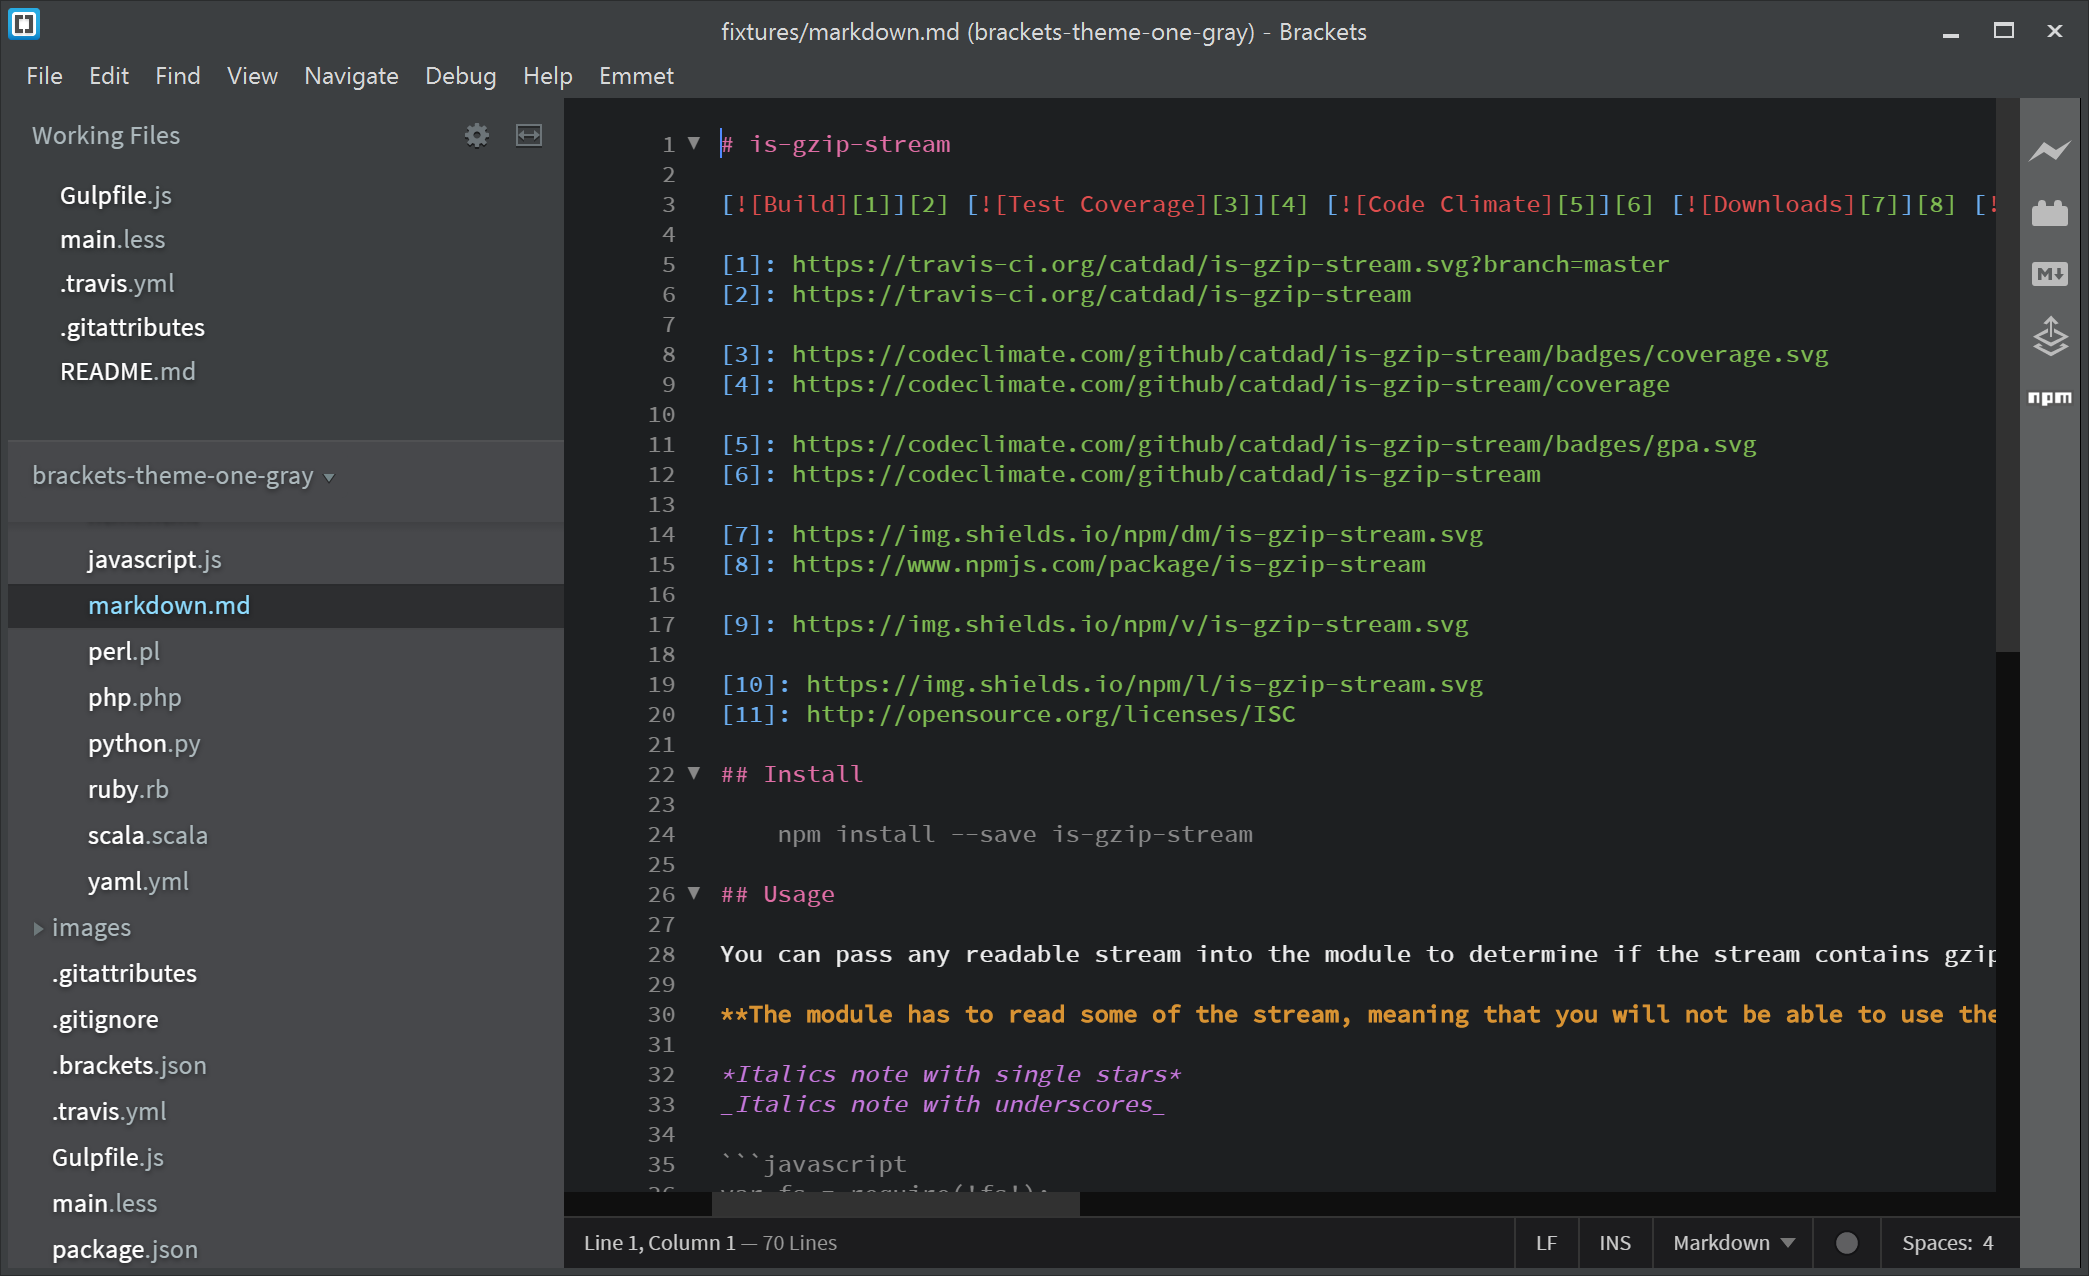Screen dimensions: 2089x1276
Task: Toggle INS insert mode in status bar
Action: [1614, 1243]
